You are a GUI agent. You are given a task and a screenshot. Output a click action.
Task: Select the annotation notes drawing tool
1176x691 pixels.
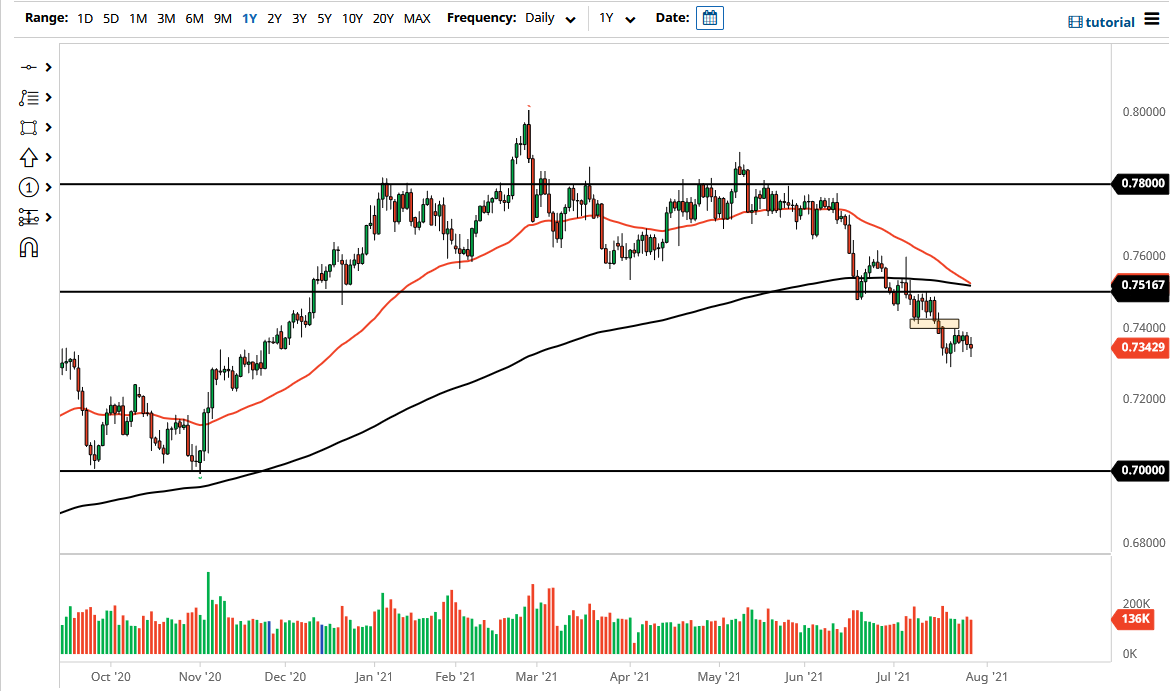28,97
